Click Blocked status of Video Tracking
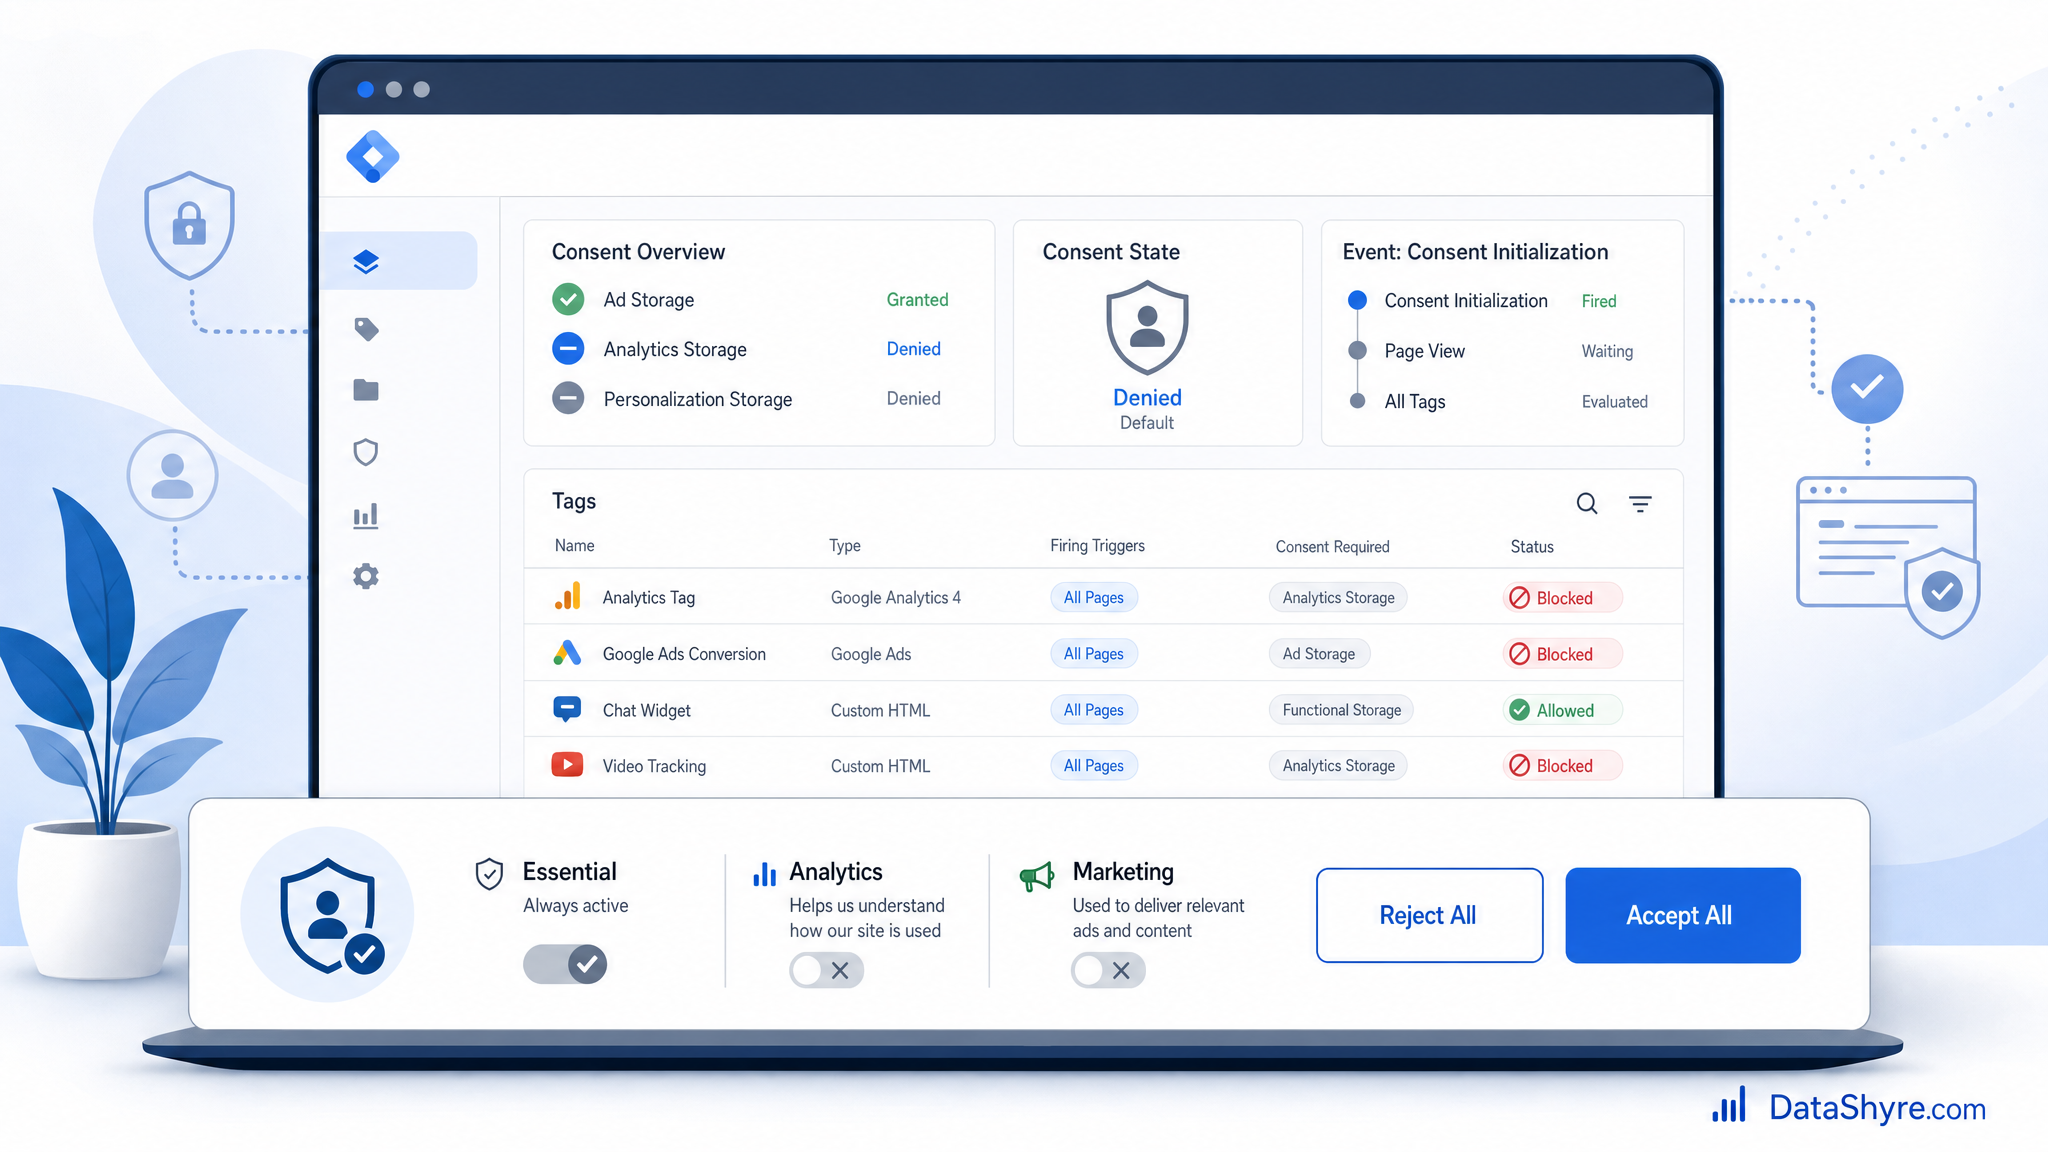Viewport: 2048px width, 1152px height. [x=1563, y=765]
